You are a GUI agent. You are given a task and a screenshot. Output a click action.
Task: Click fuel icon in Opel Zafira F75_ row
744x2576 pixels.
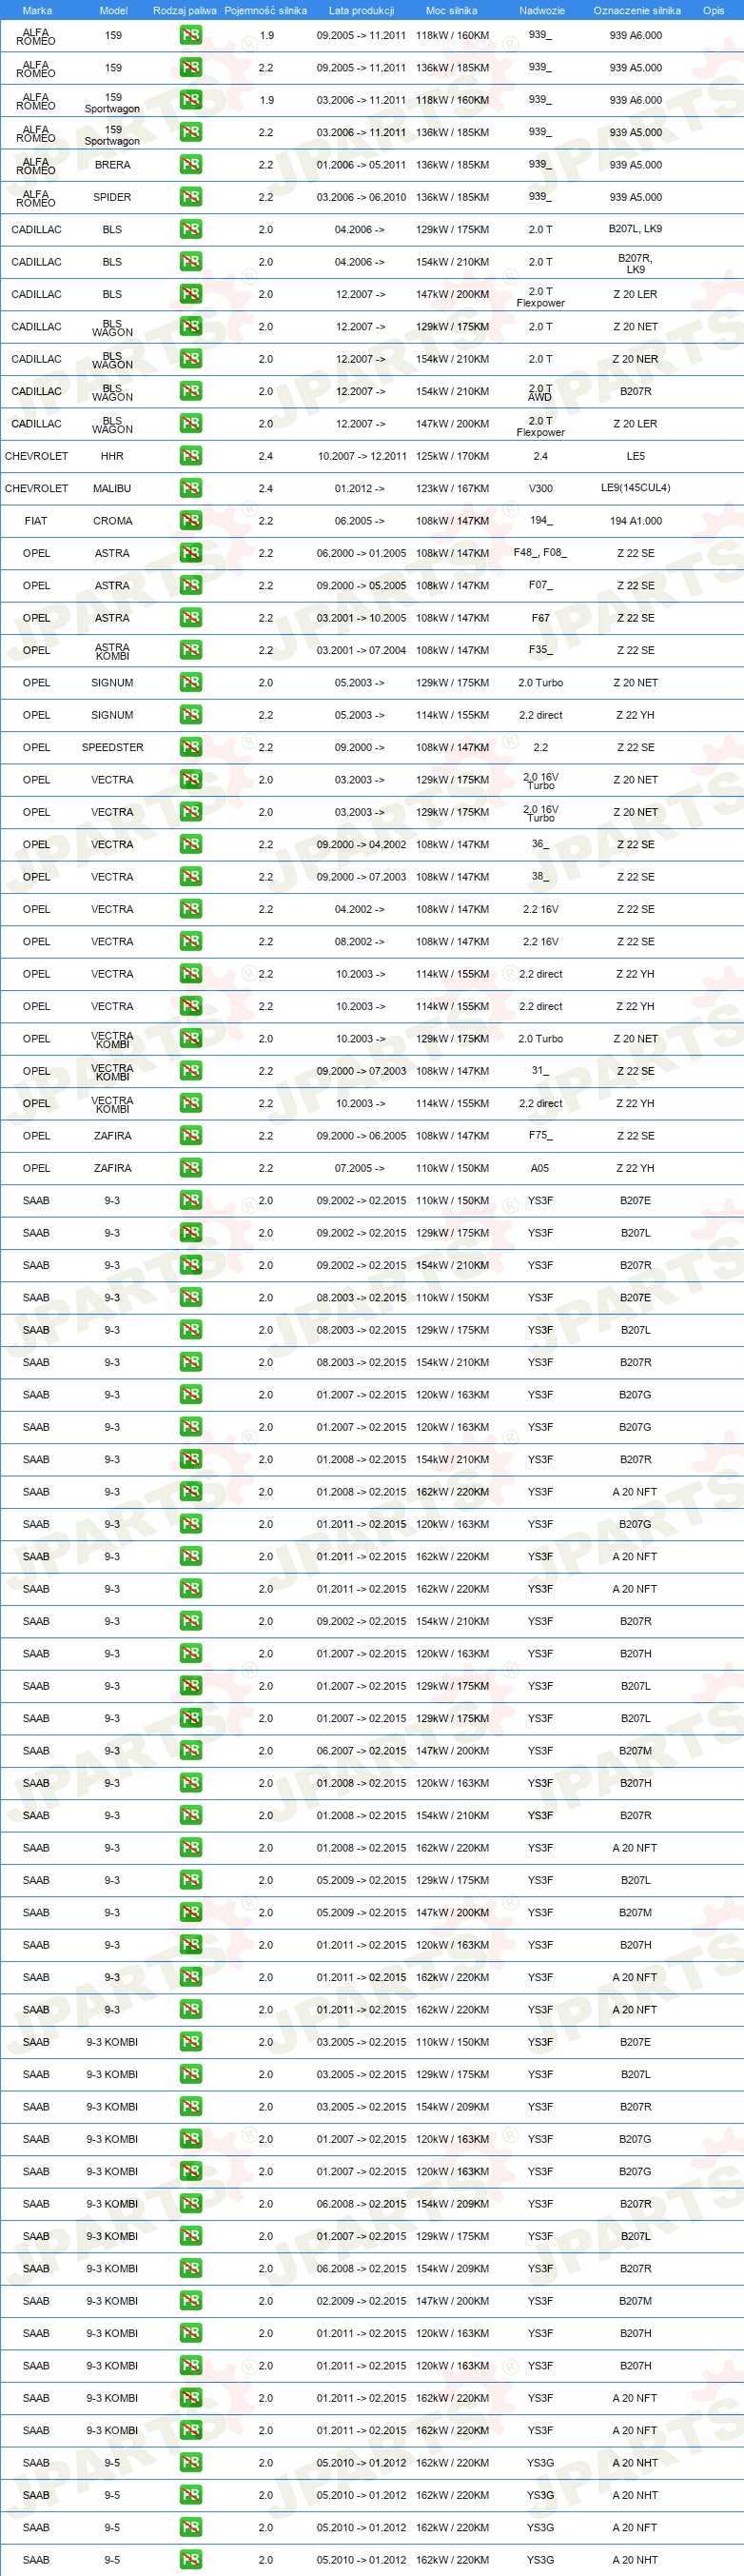(x=190, y=1136)
